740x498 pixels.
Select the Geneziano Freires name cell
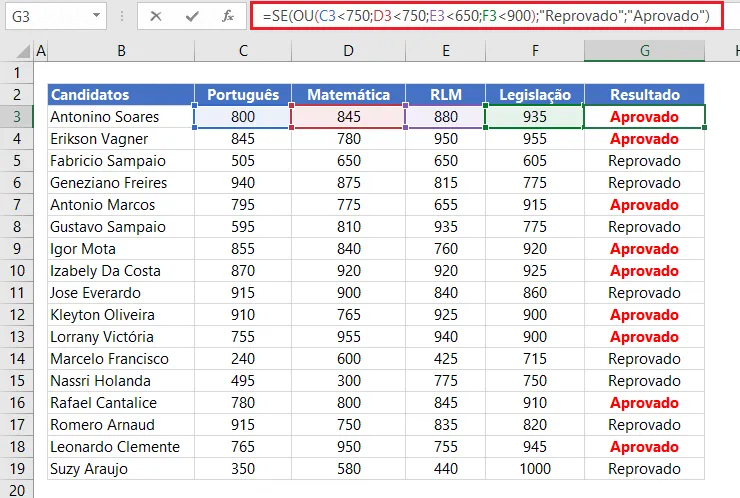click(x=121, y=183)
